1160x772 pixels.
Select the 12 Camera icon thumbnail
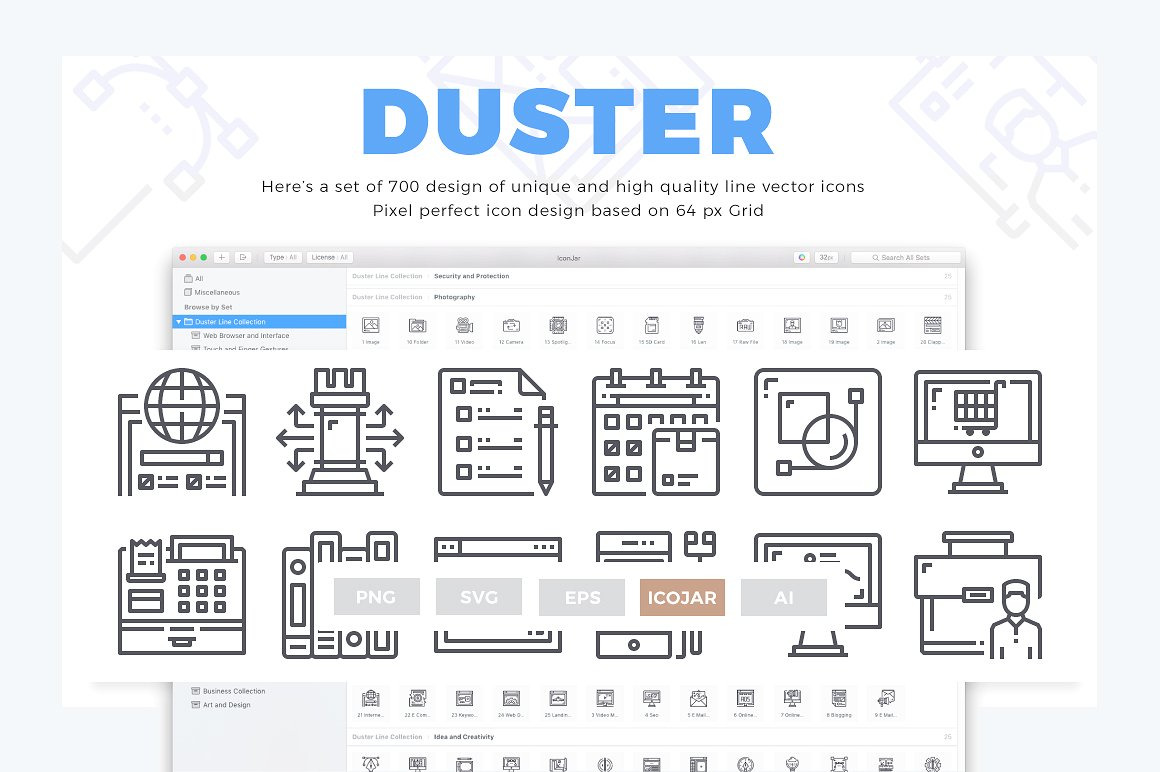(x=511, y=325)
